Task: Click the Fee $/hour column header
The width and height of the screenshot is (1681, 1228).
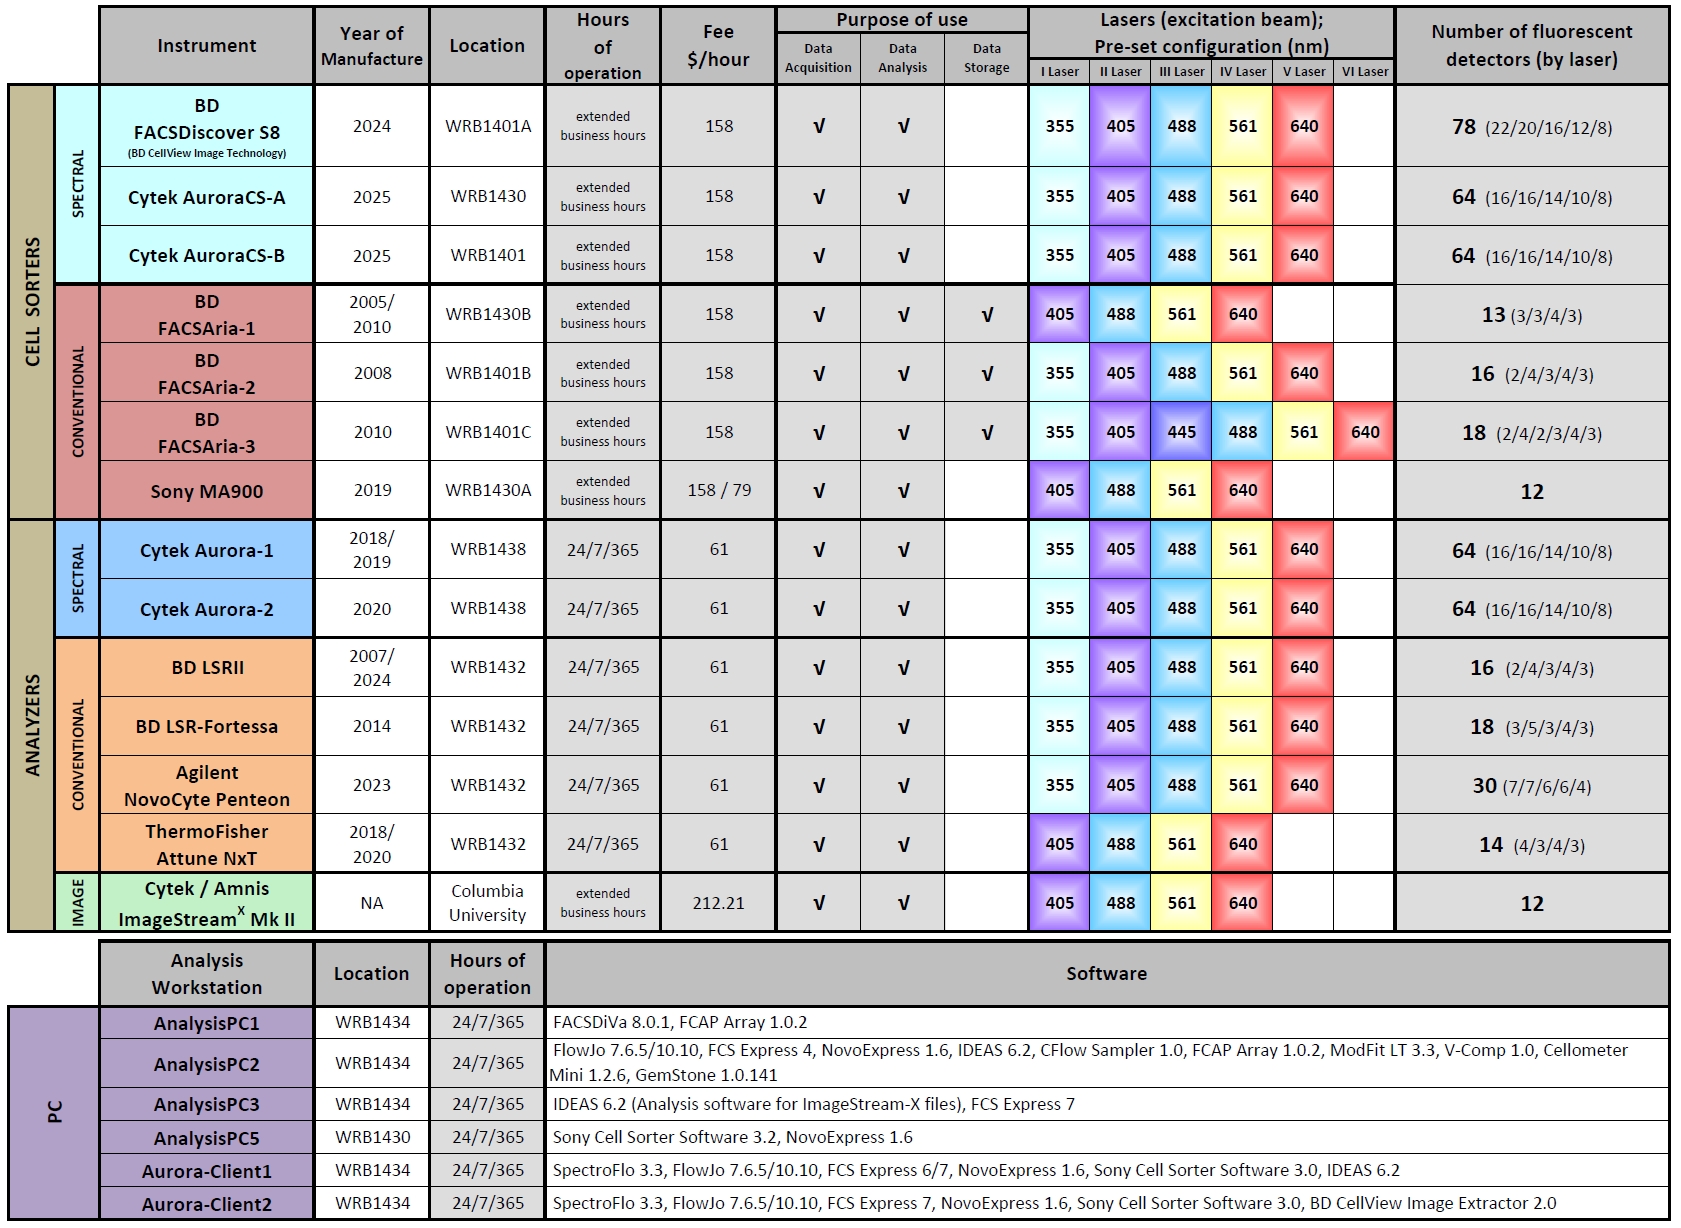Action: click(718, 46)
